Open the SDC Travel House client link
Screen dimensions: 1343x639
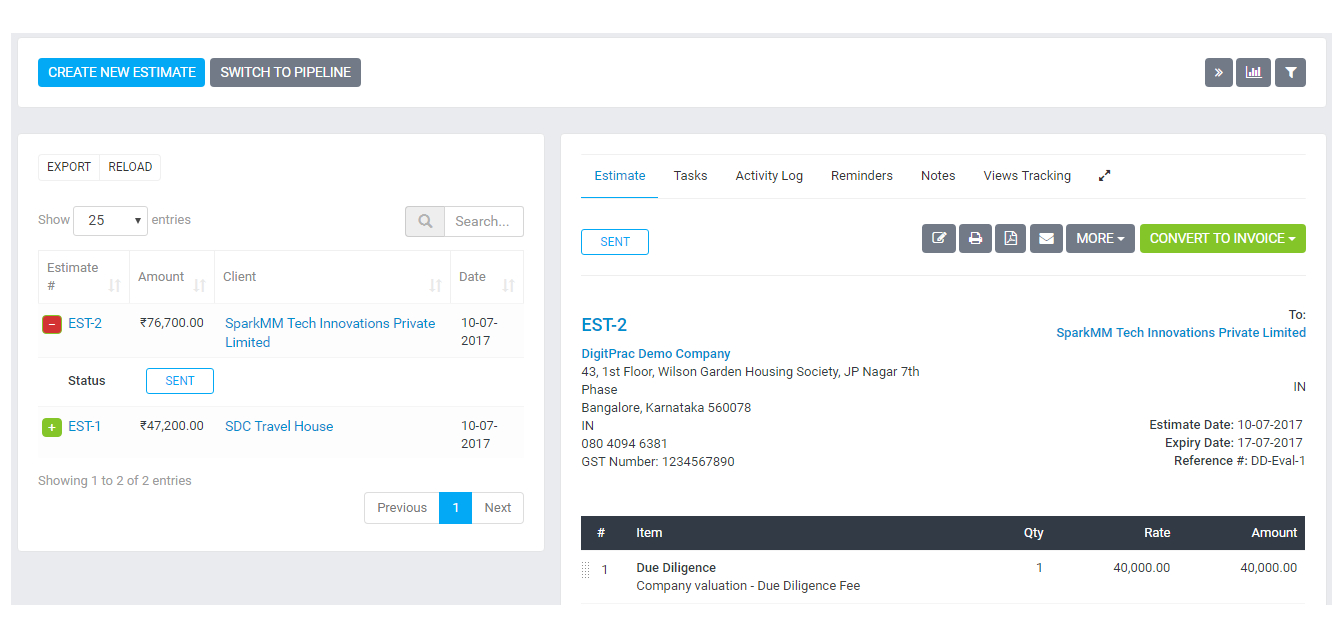[279, 427]
